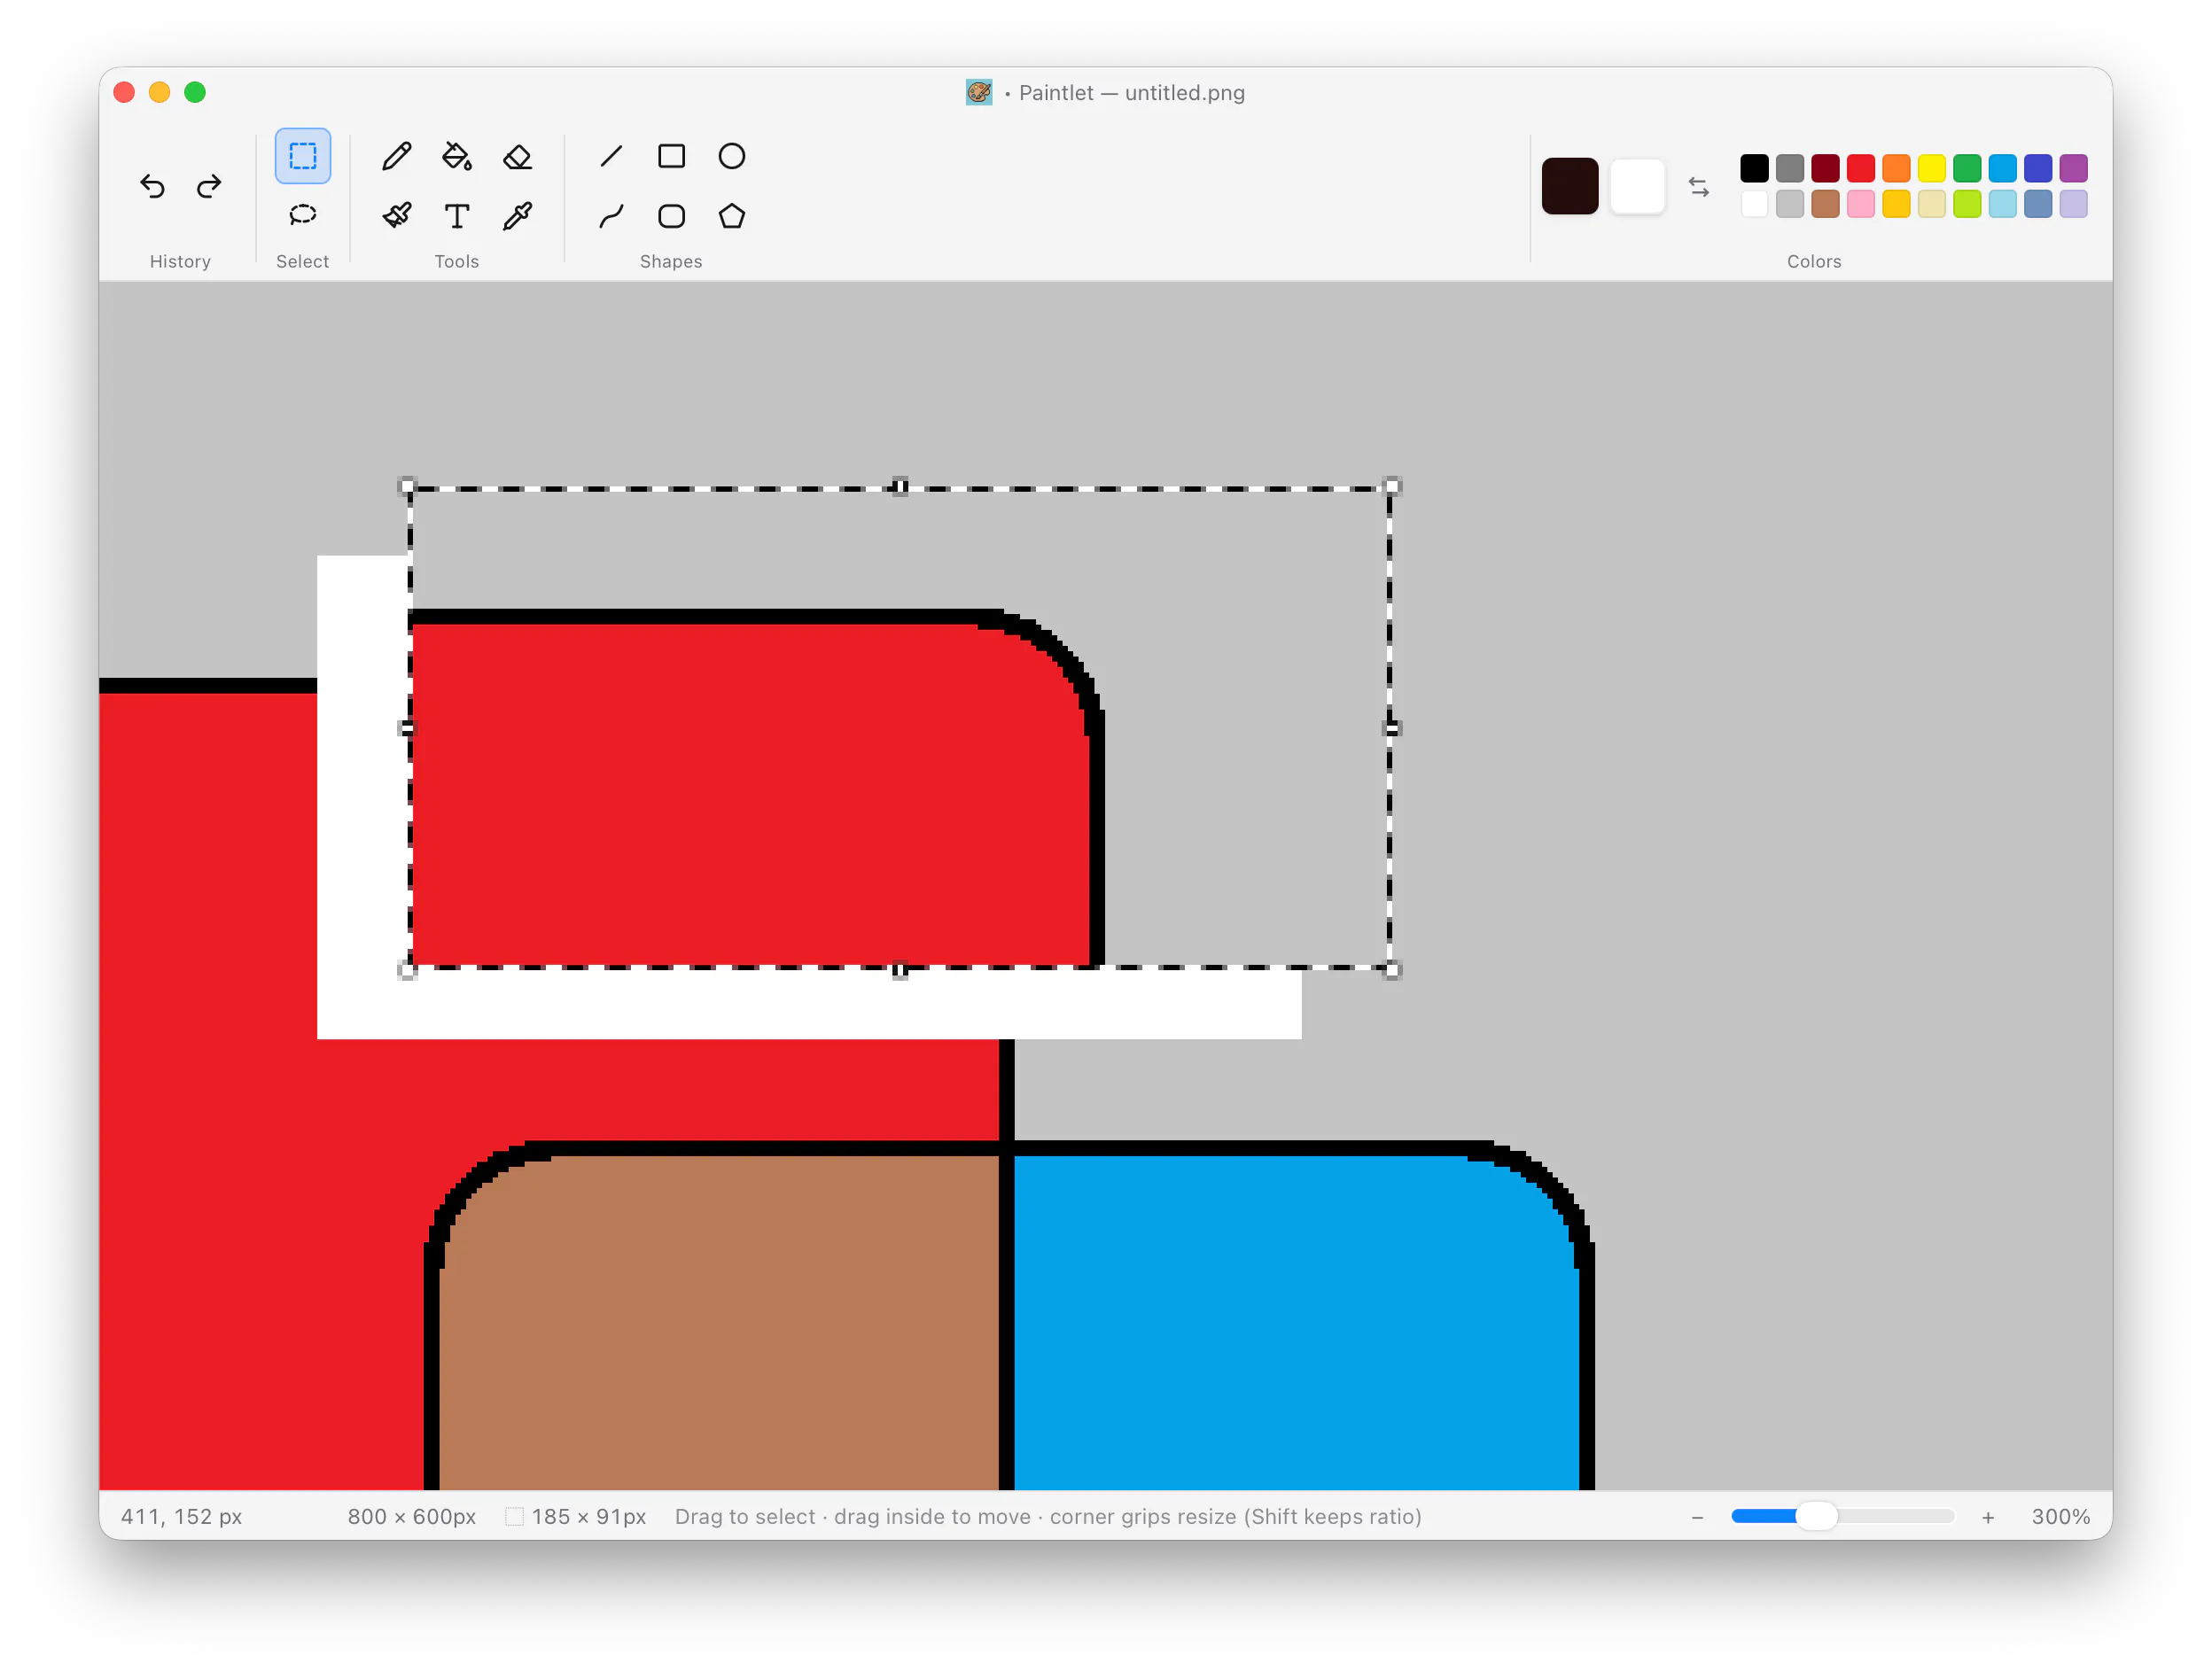2212x1671 pixels.
Task: Select the Line shape tool
Action: point(611,156)
